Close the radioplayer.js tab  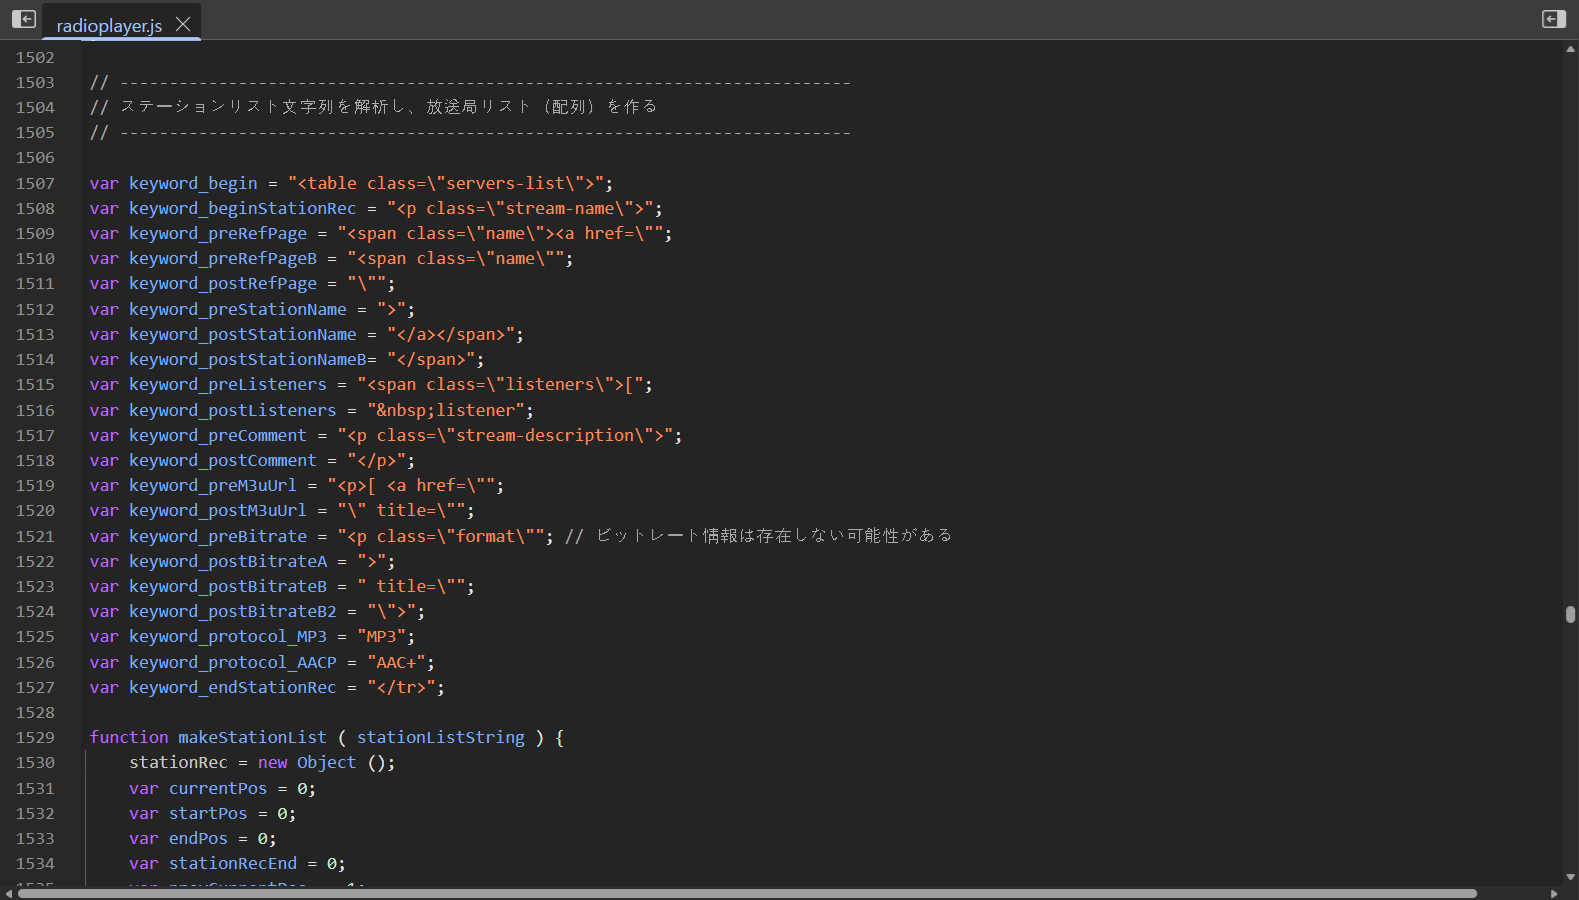pyautogui.click(x=183, y=24)
